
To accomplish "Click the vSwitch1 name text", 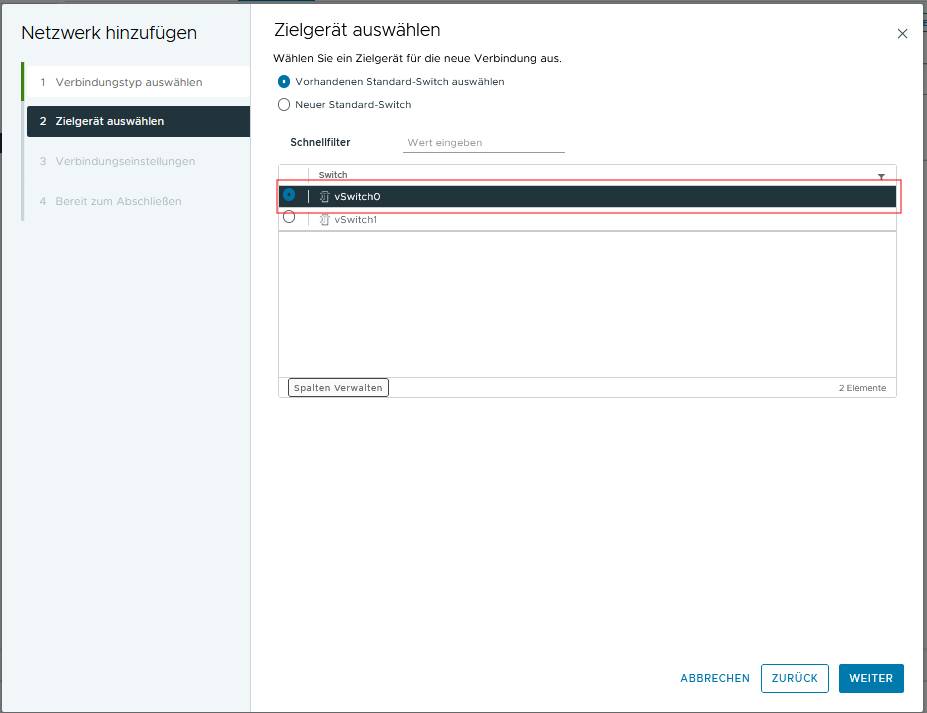I will pos(355,220).
